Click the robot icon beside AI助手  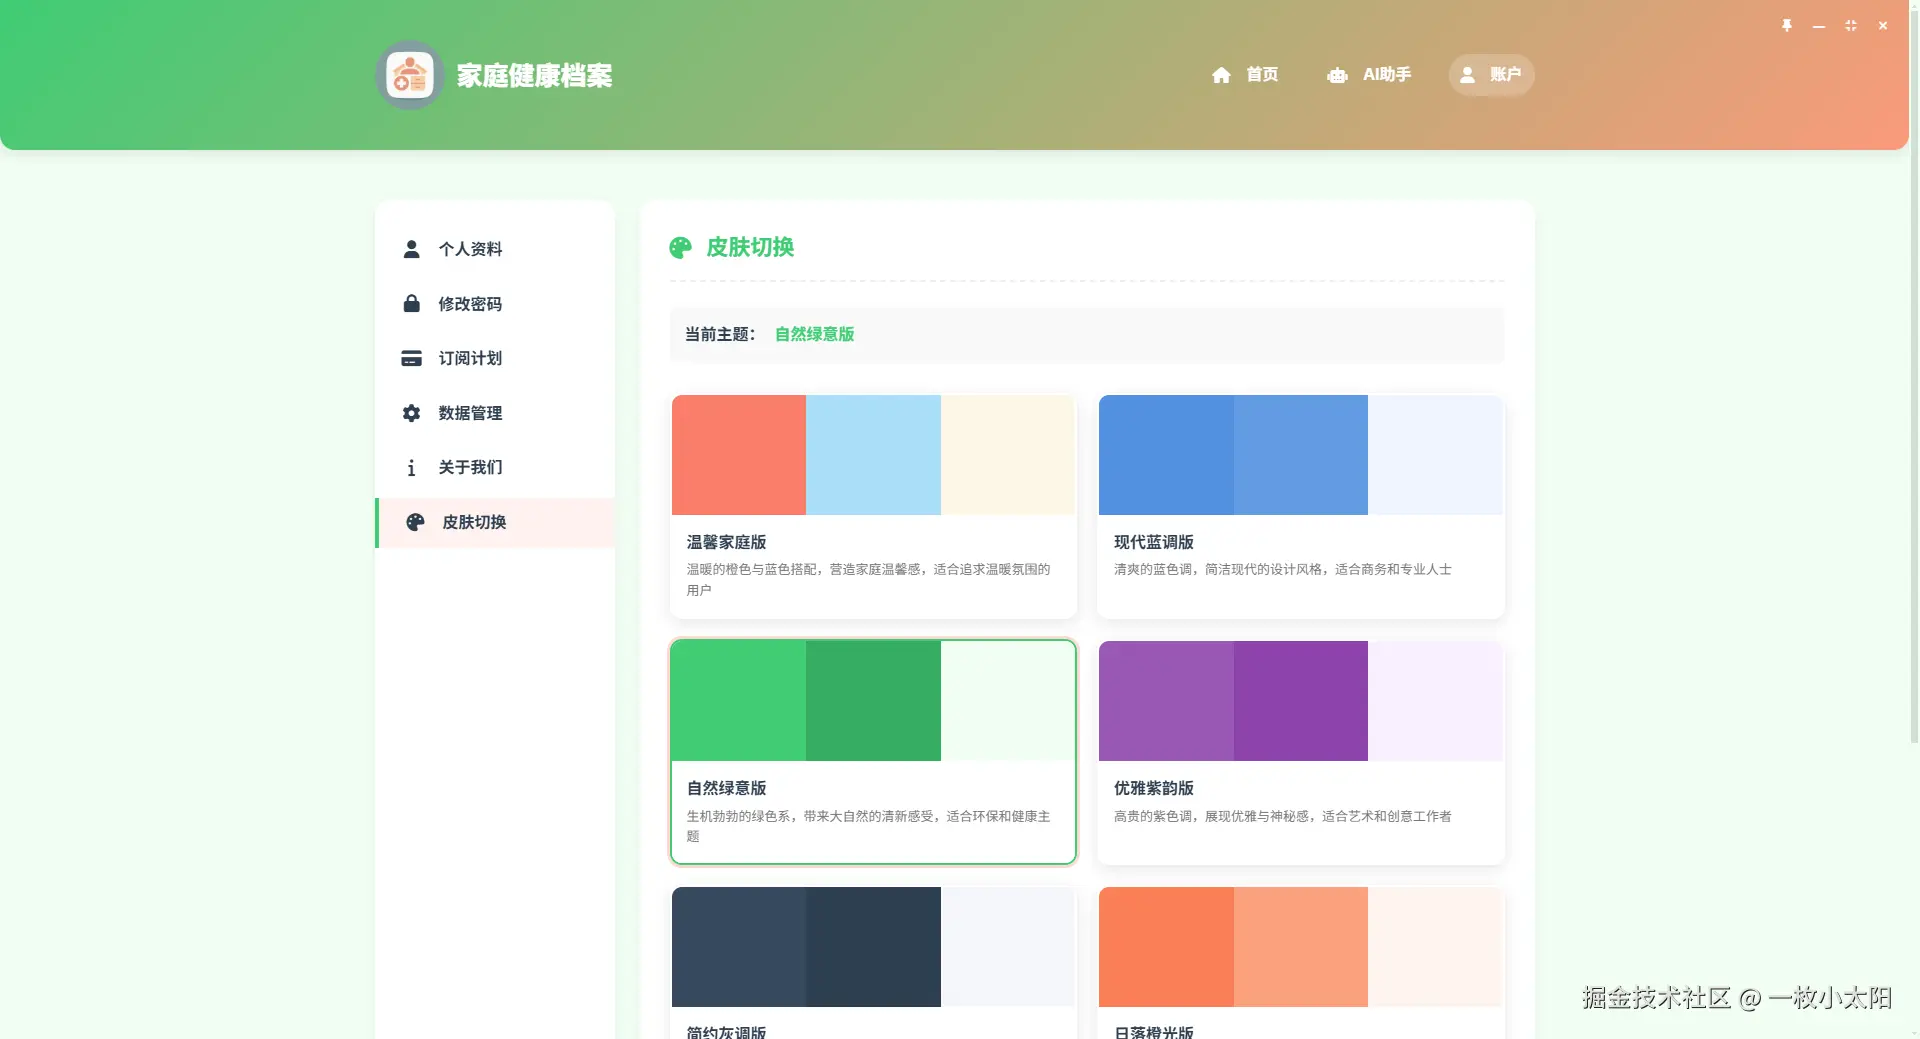tap(1337, 74)
